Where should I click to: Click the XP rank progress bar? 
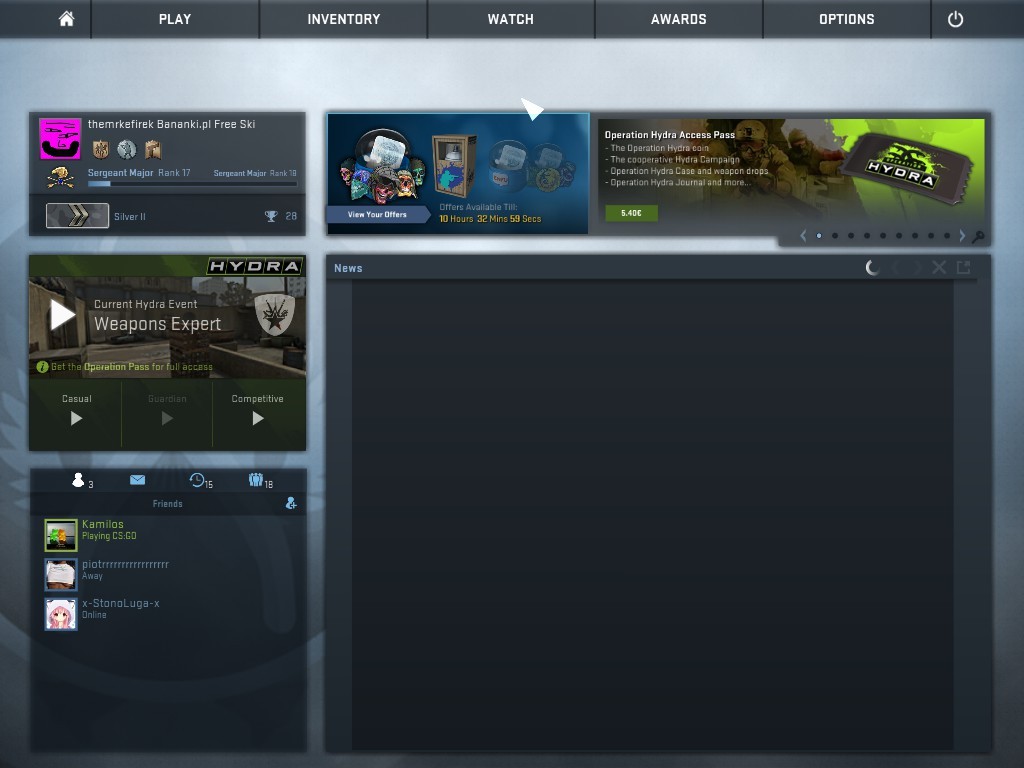193,184
